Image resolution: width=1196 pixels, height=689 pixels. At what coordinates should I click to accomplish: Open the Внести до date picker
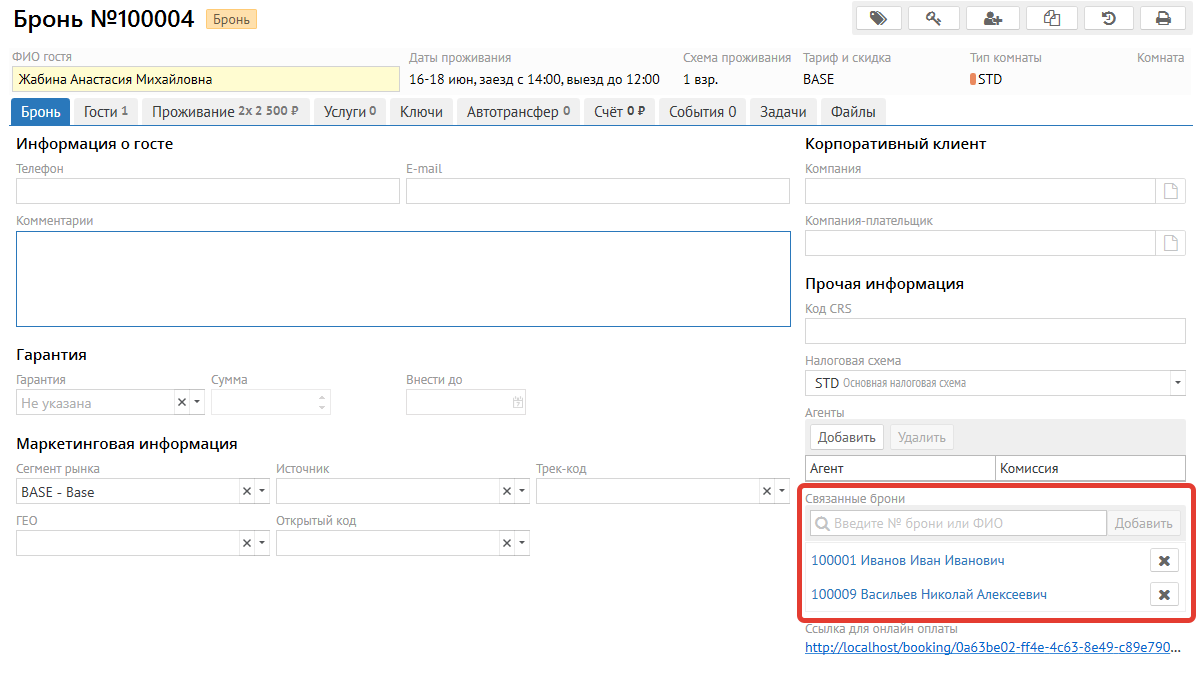(x=517, y=402)
